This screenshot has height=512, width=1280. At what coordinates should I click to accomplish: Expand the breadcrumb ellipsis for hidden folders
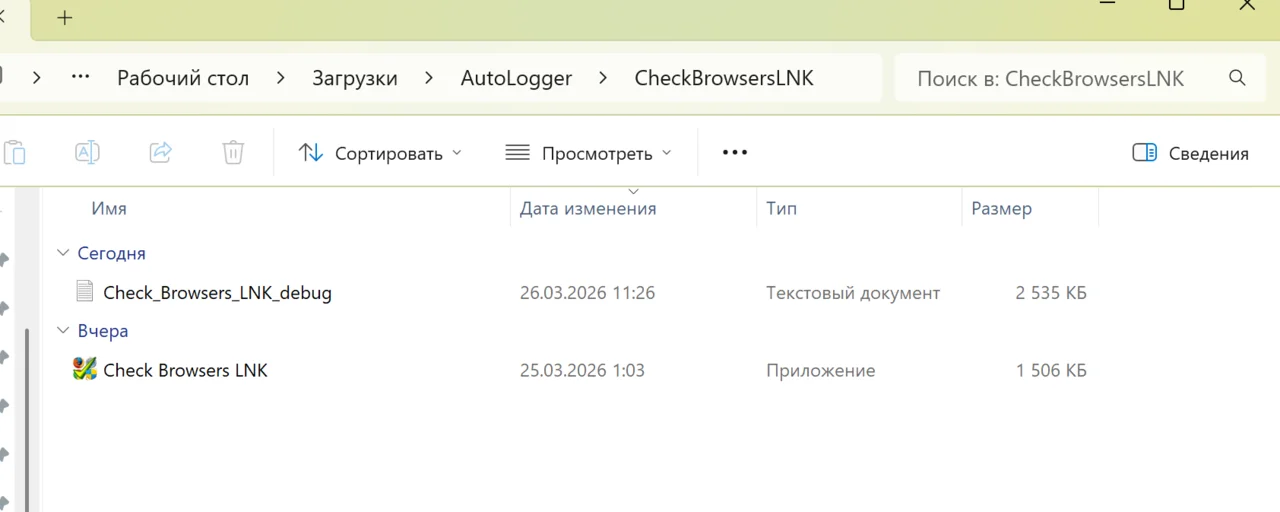(x=81, y=78)
